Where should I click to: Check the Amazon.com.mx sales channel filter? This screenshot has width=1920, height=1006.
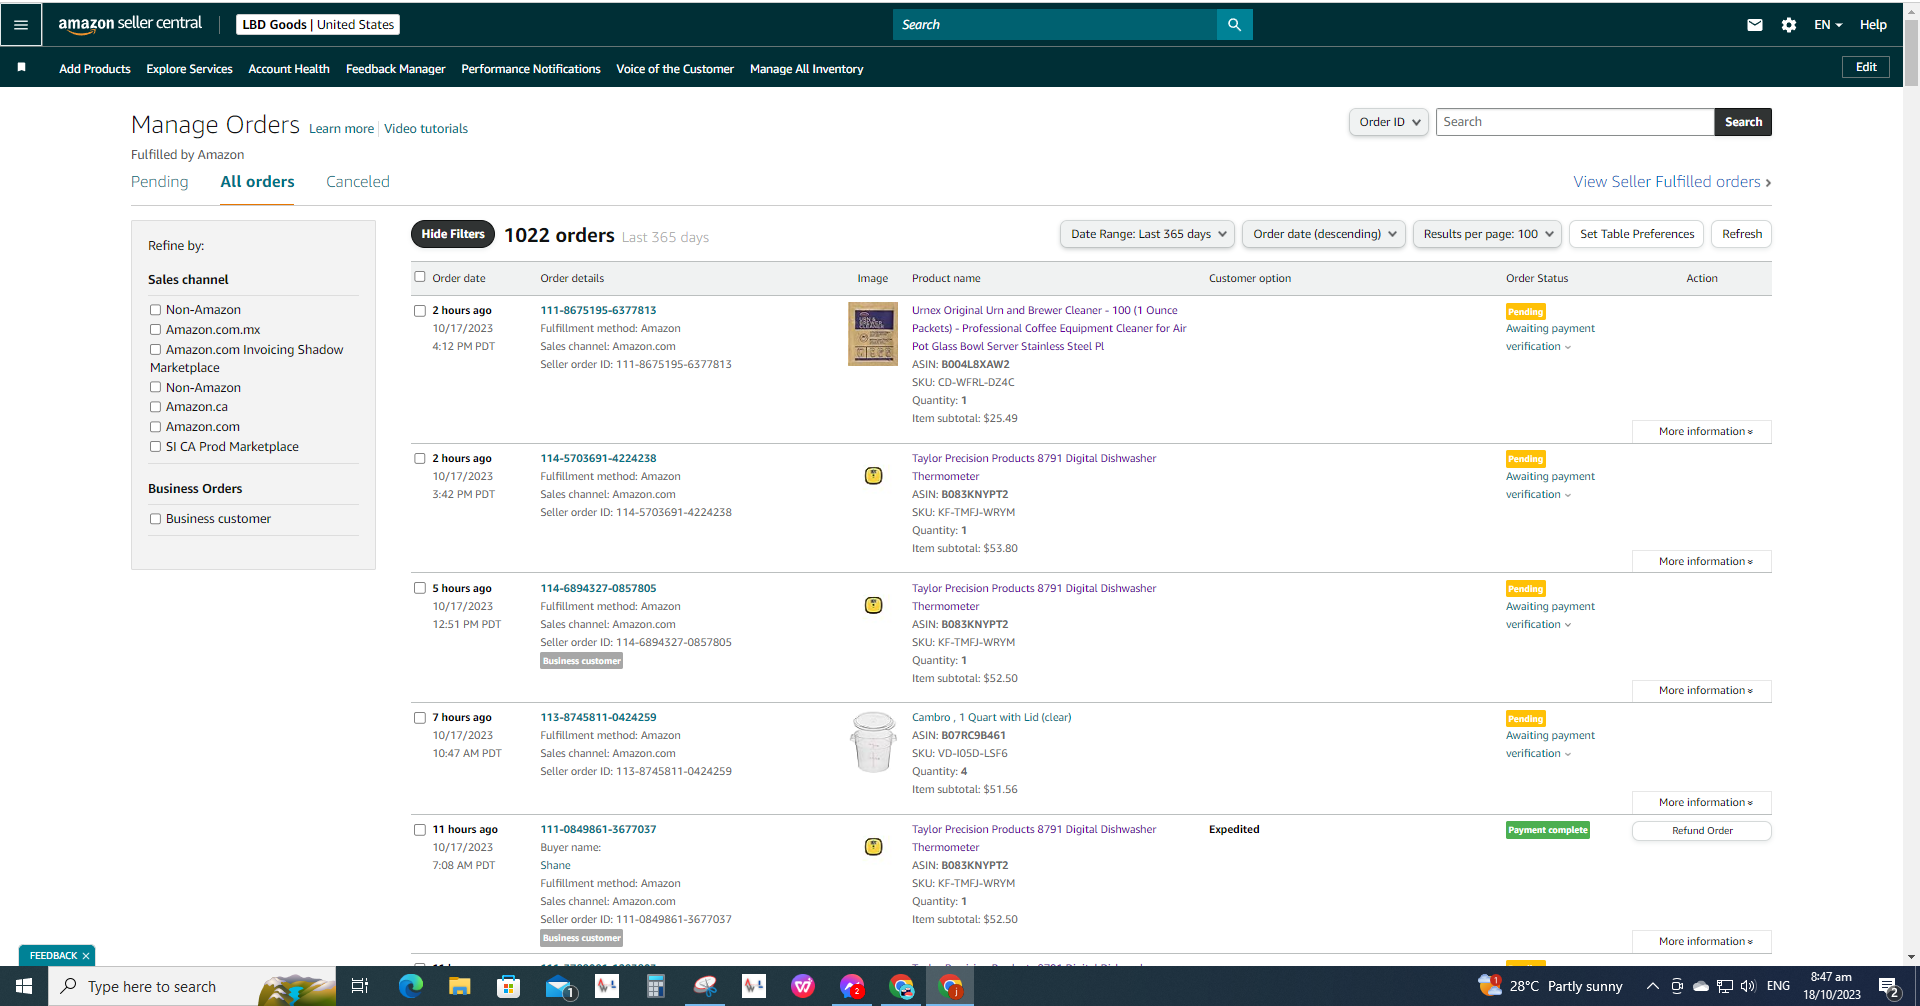pyautogui.click(x=155, y=329)
